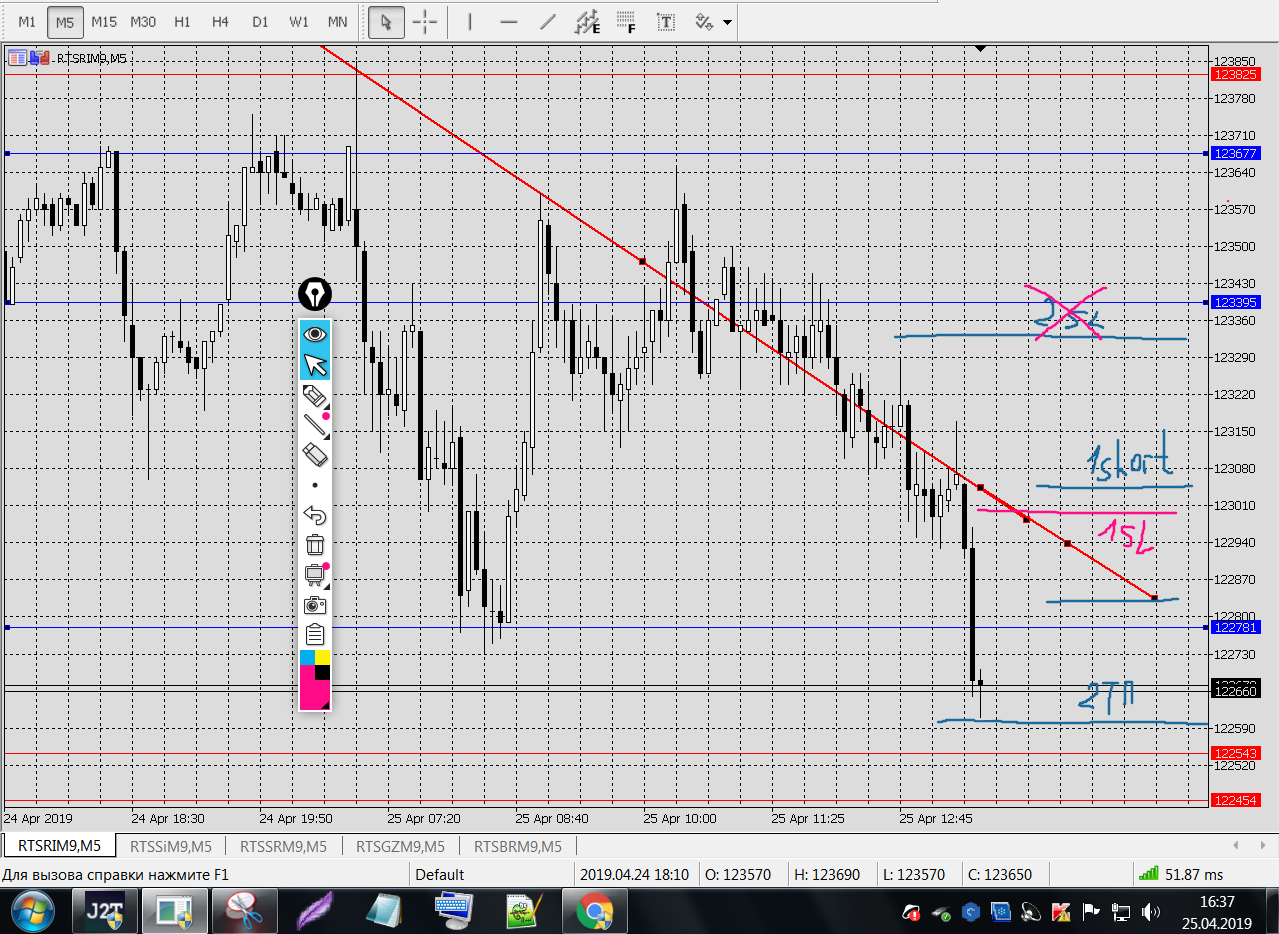This screenshot has width=1279, height=934.
Task: Pick the cyan color swatch
Action: point(308,657)
